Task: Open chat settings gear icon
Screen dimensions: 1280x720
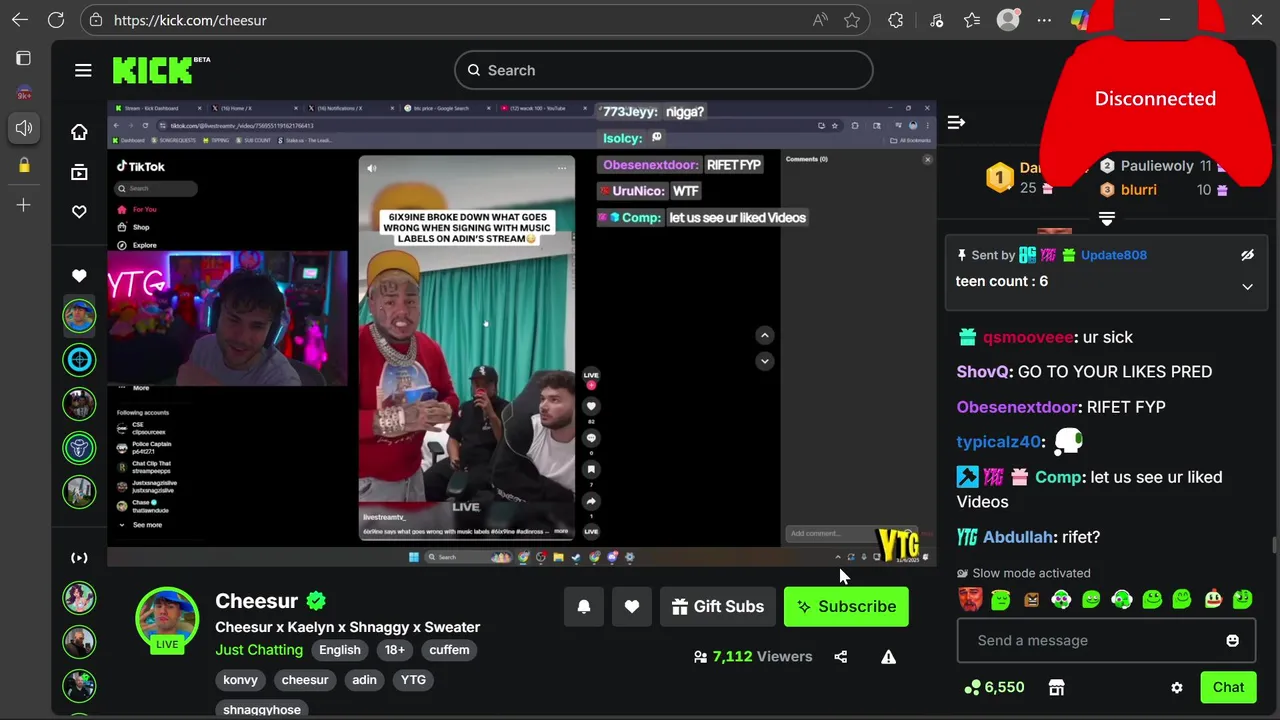Action: coord(1177,688)
